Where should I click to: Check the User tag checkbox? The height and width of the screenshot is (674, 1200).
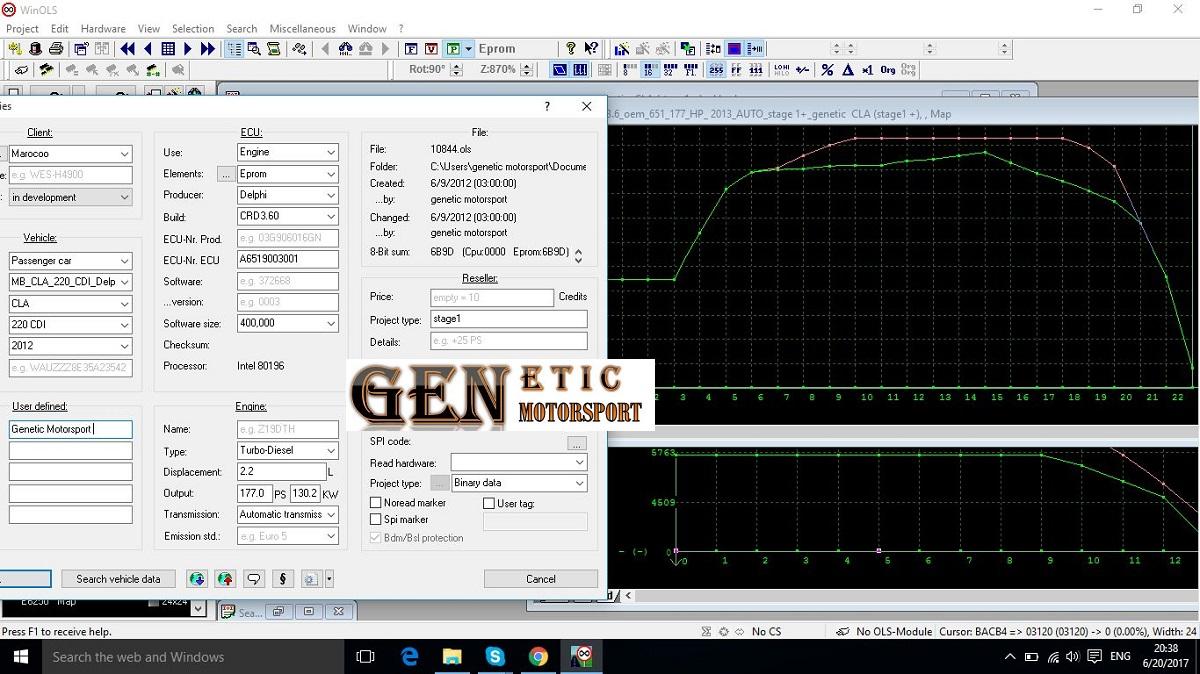tap(489, 504)
